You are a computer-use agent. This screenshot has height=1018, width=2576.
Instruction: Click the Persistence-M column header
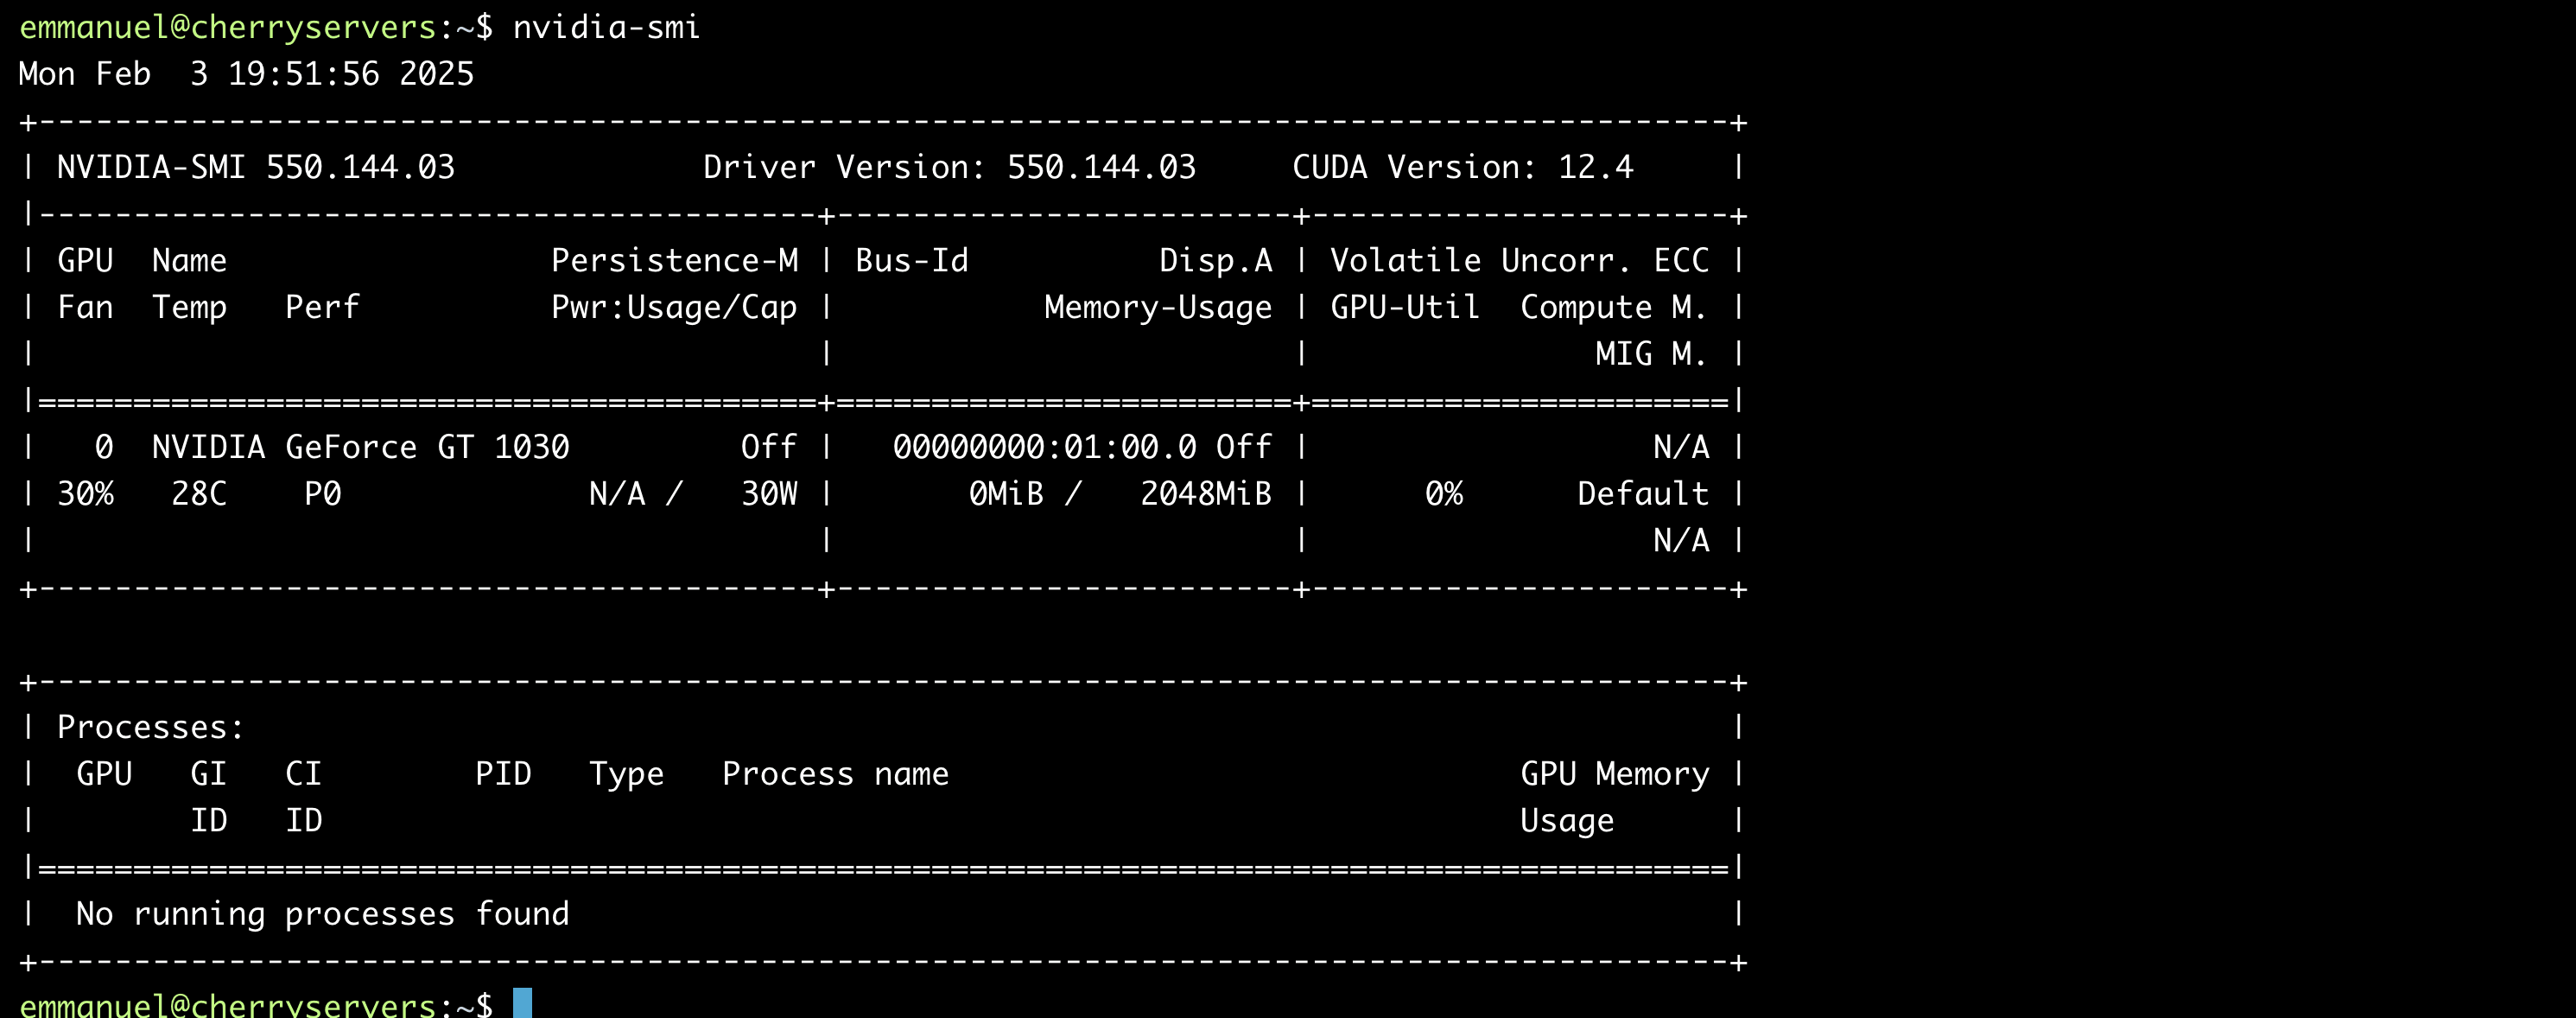point(674,261)
